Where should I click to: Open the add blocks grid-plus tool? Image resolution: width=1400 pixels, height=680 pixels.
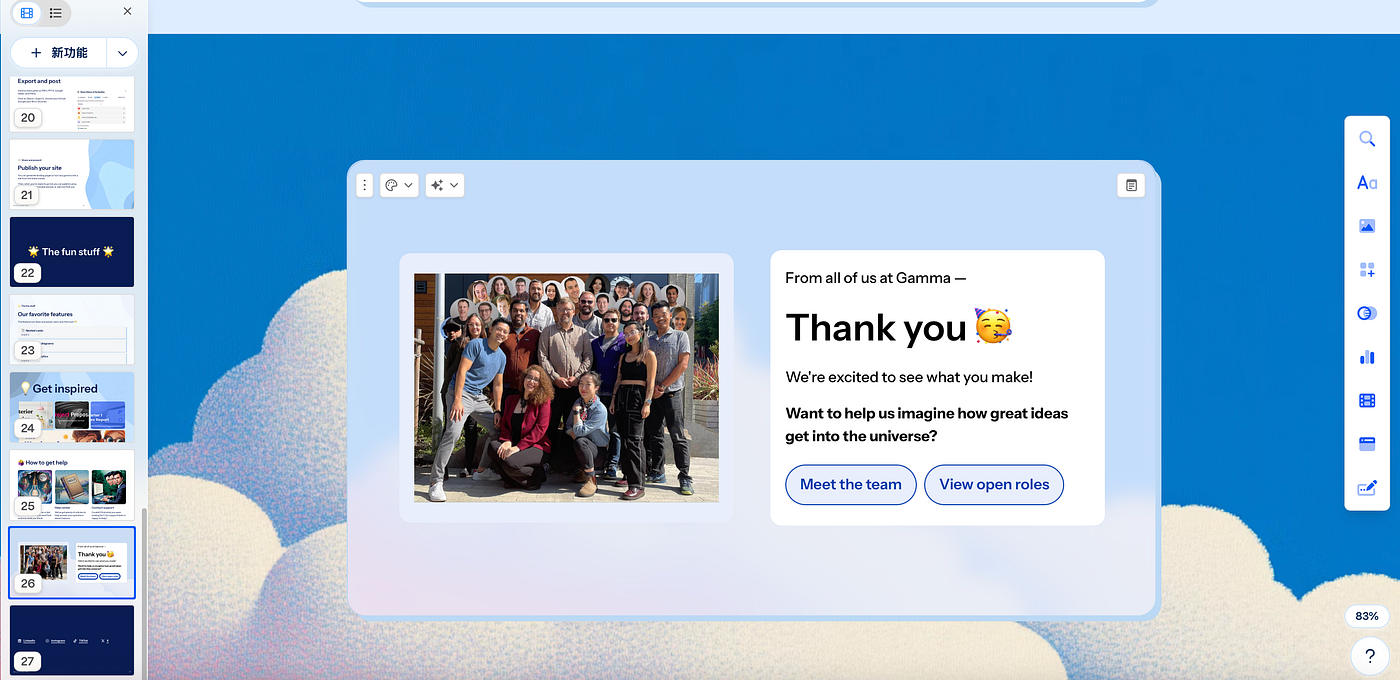tap(1367, 270)
